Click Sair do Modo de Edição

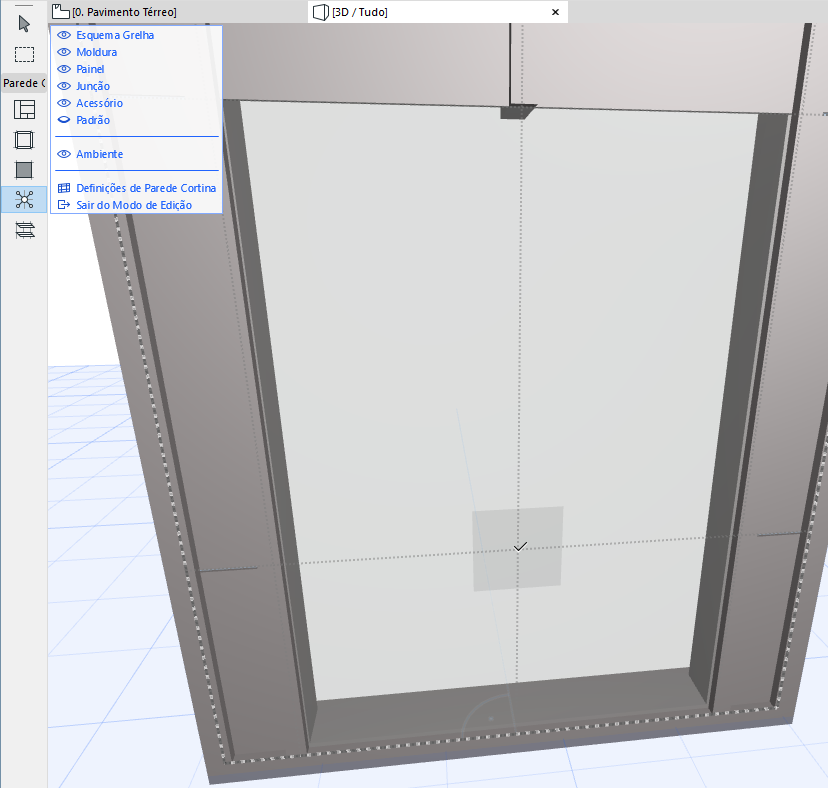pos(134,205)
